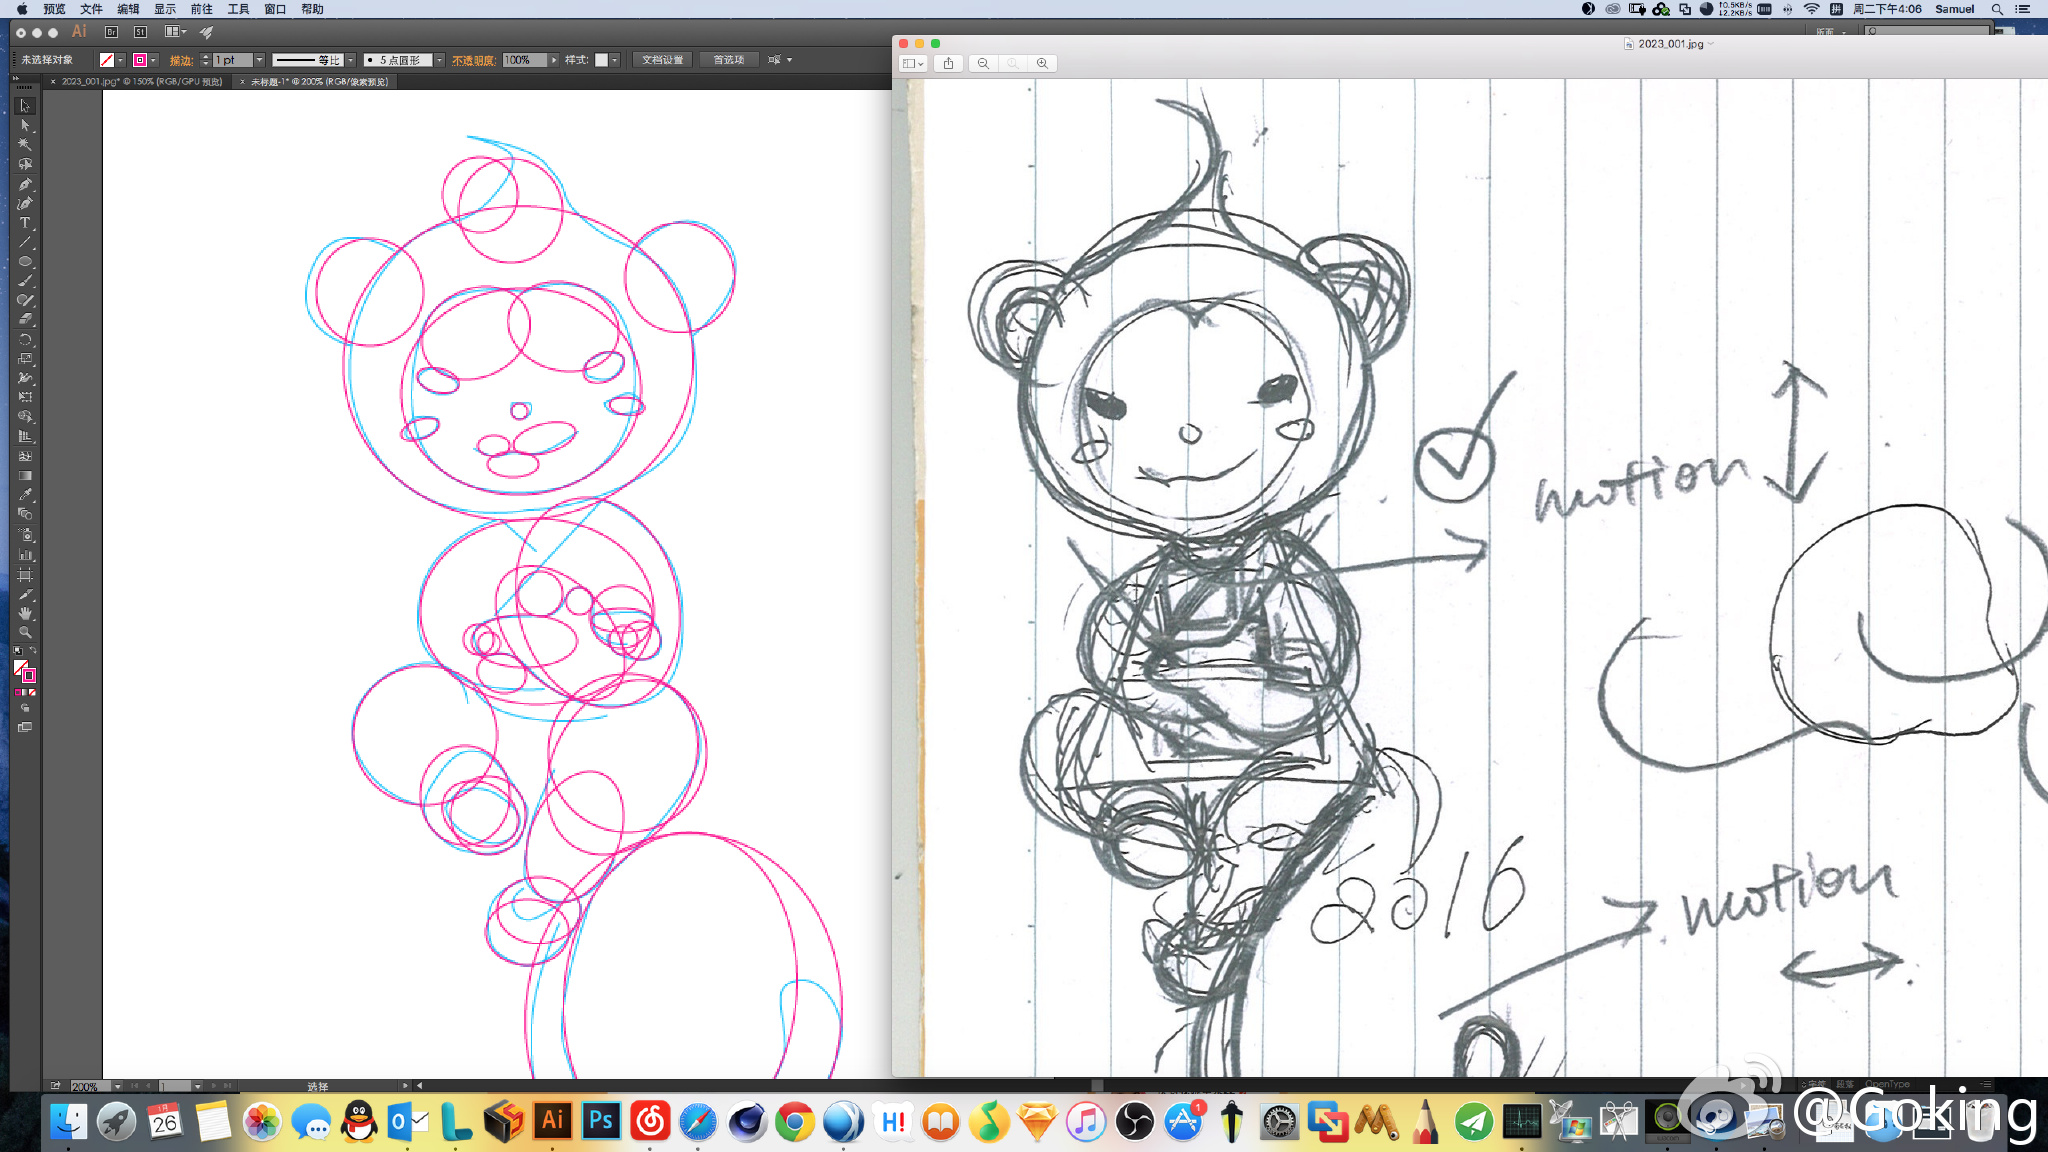Screen dimensions: 2048x1152
Task: Select the Hand tool
Action: (25, 613)
